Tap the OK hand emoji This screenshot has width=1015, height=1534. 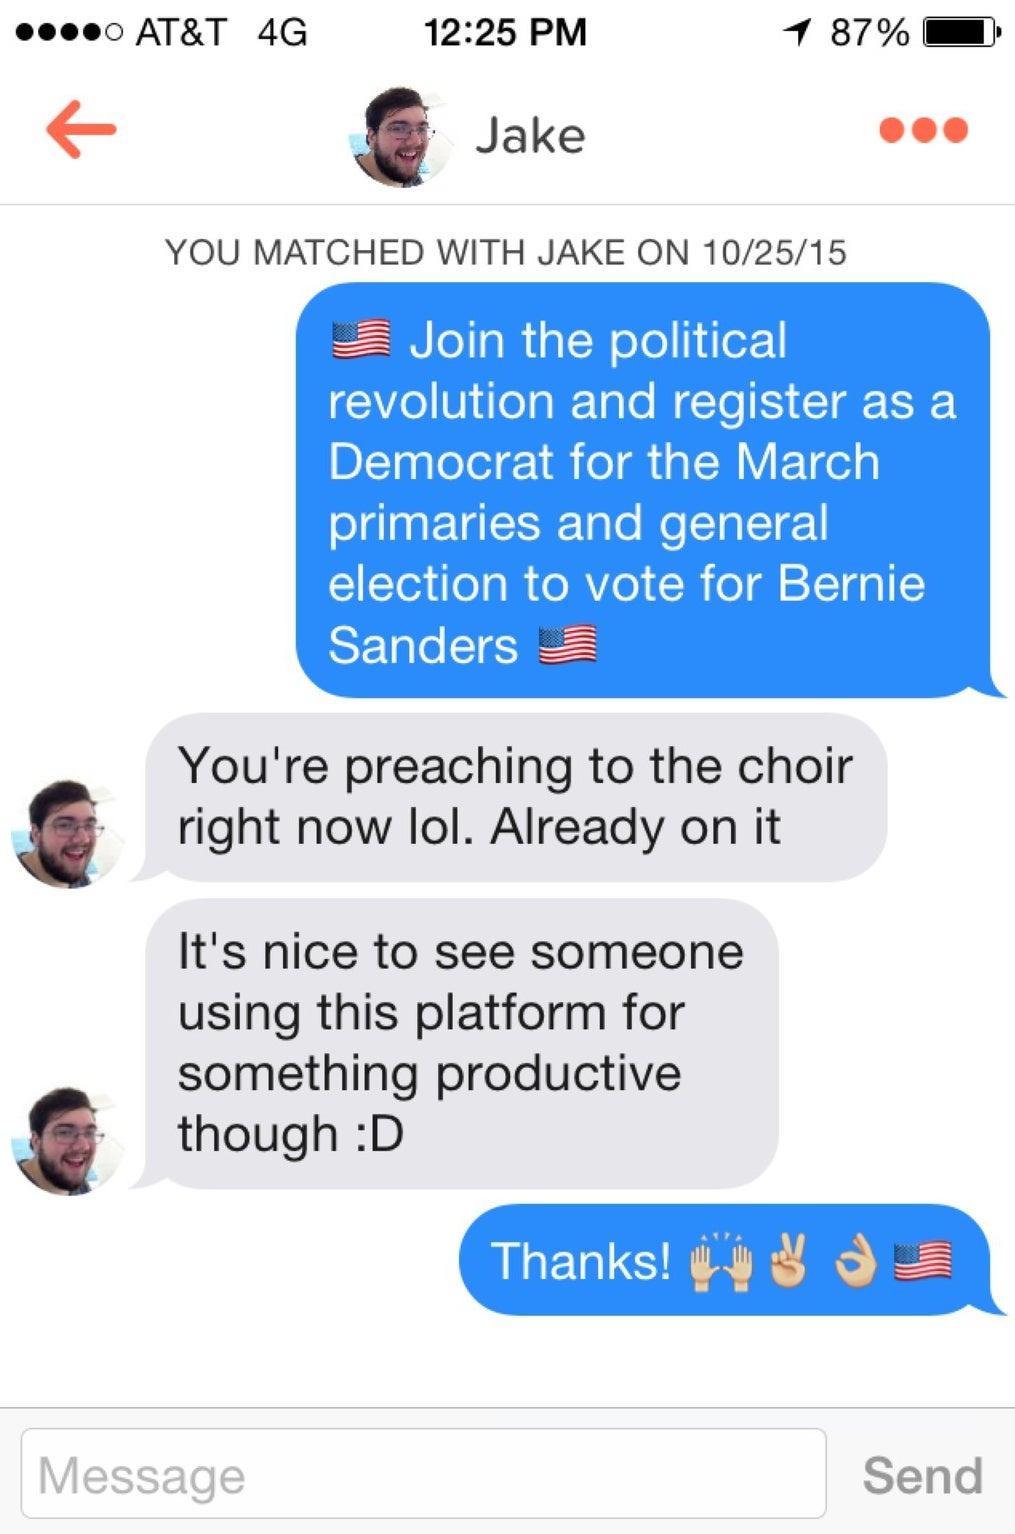[x=856, y=1262]
